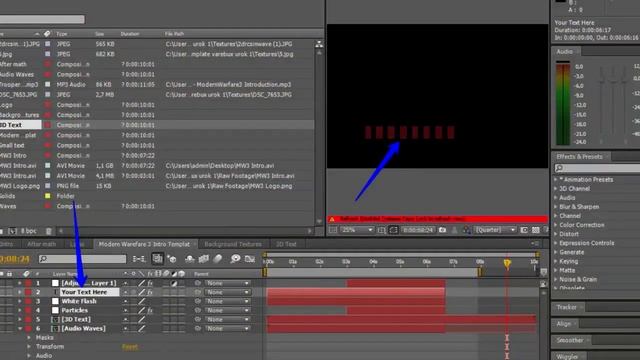The height and width of the screenshot is (360, 640).
Task: Toggle the transparency grid icon in the viewer
Action: (536, 230)
